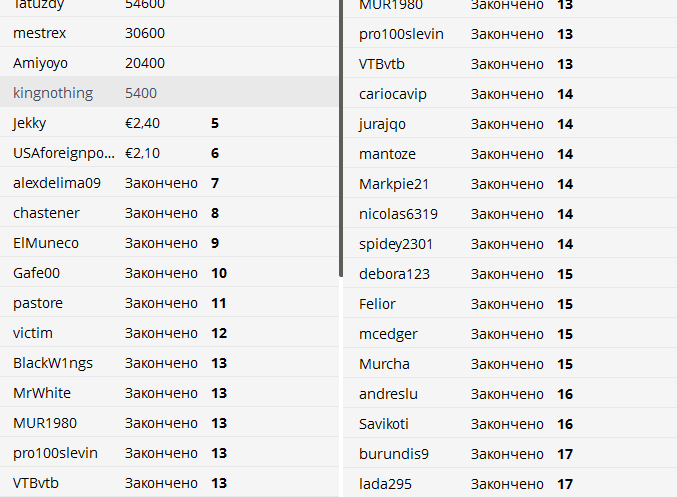This screenshot has height=497, width=677.
Task: Select player mestrex with 30600 chips
Action: pyautogui.click(x=169, y=32)
